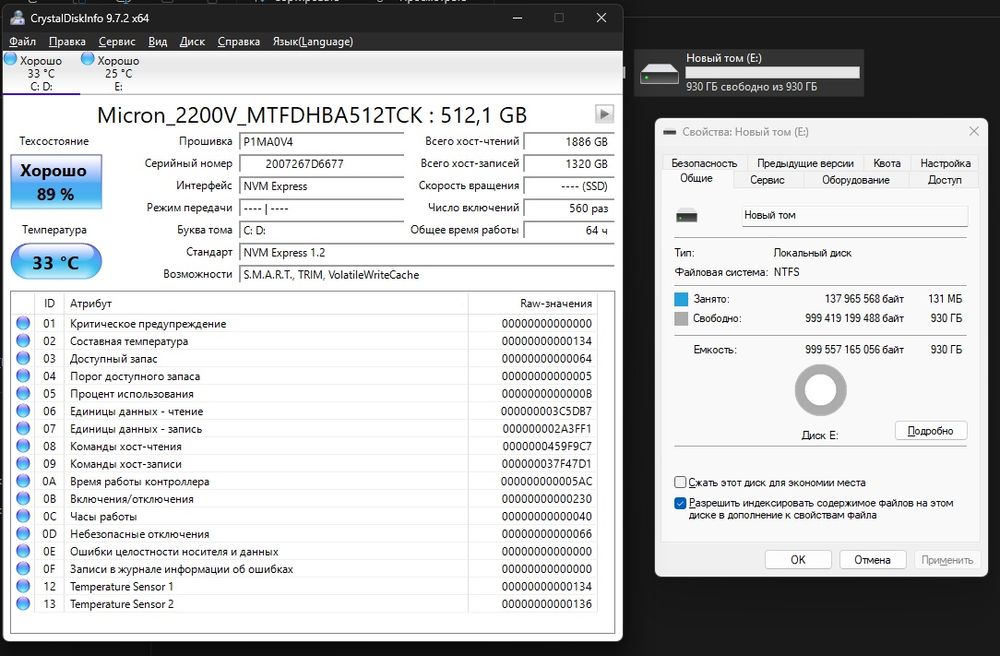Enable Сжать этот диск для экономии места

coord(680,482)
